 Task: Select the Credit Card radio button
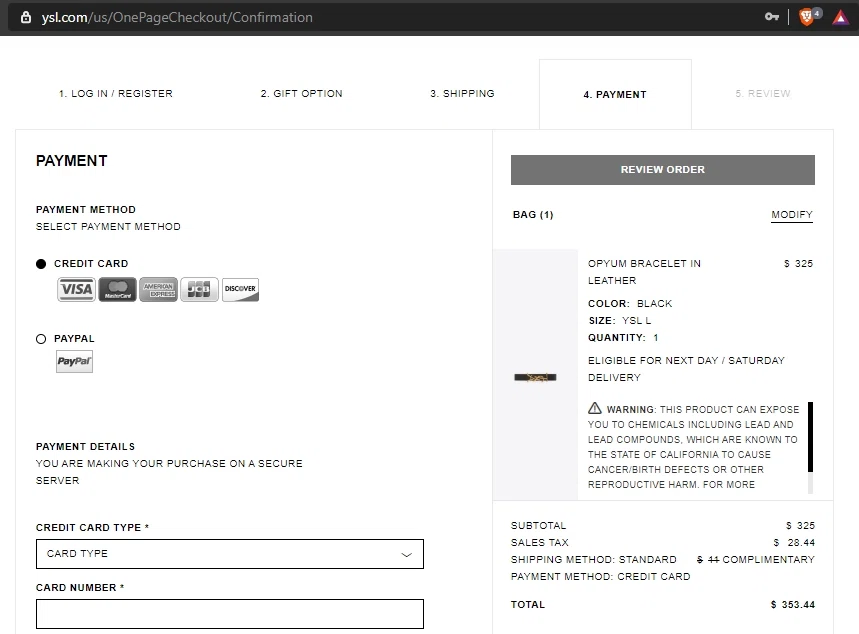[41, 264]
